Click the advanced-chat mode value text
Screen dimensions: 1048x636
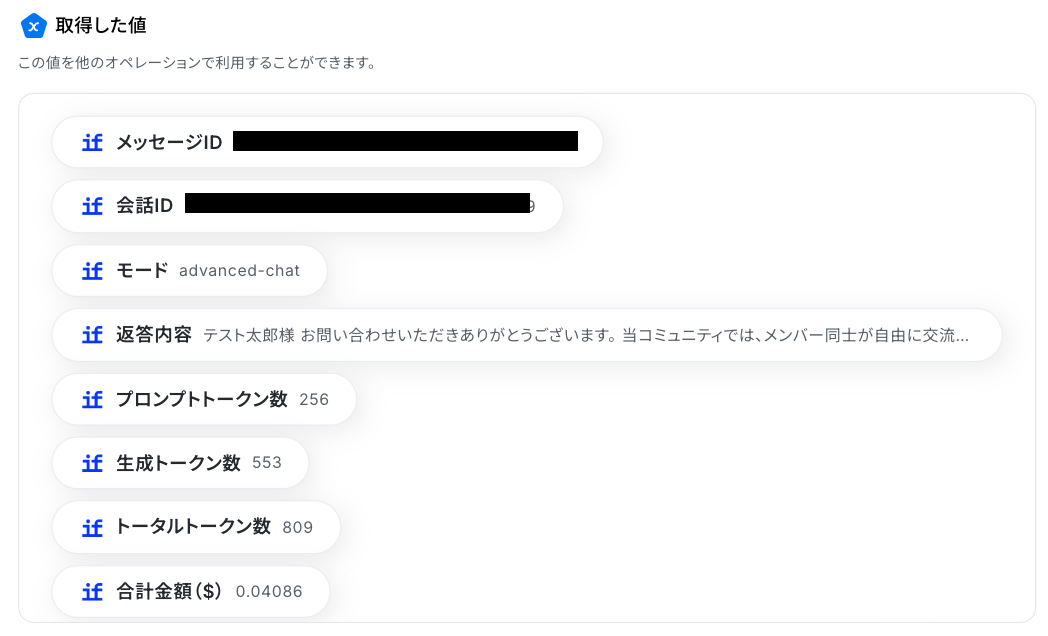pyautogui.click(x=239, y=271)
